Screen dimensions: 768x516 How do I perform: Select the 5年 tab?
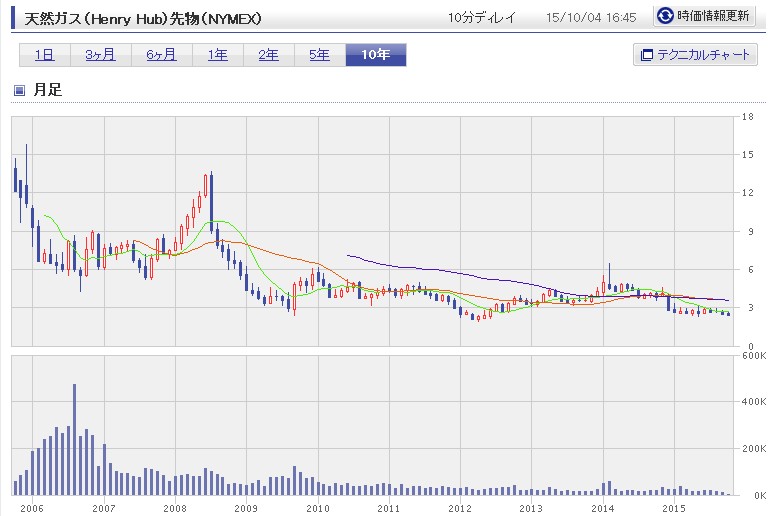tap(319, 55)
